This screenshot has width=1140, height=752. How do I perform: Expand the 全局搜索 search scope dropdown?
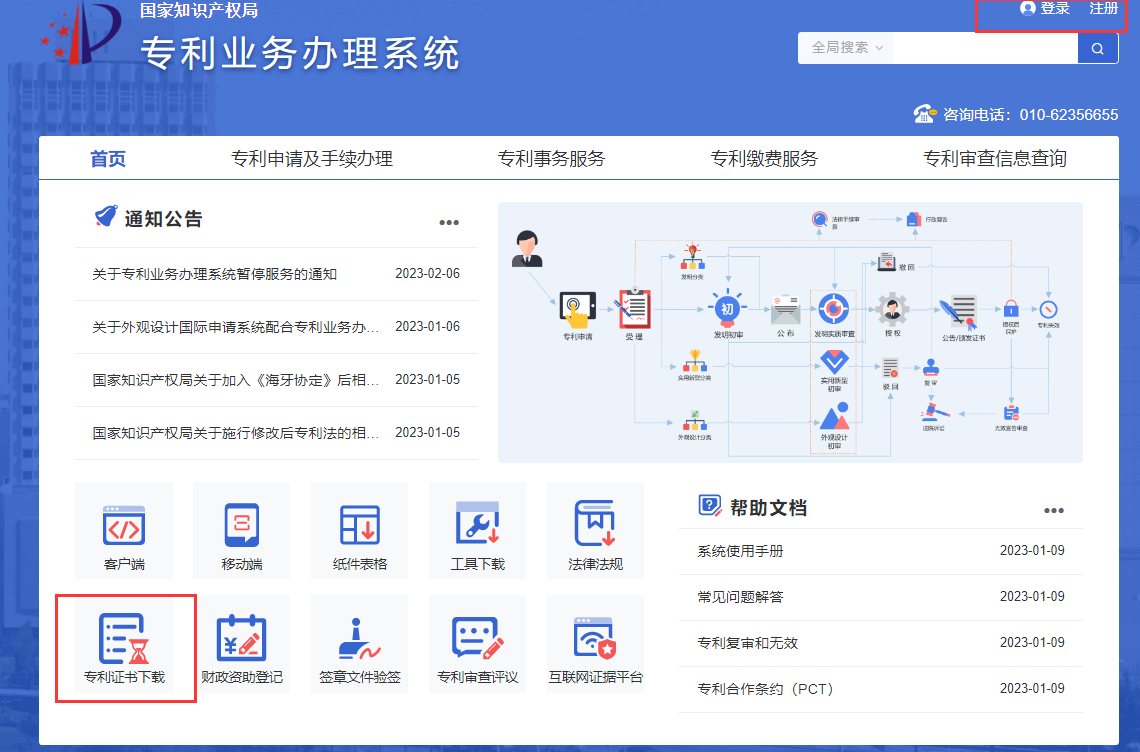(846, 48)
